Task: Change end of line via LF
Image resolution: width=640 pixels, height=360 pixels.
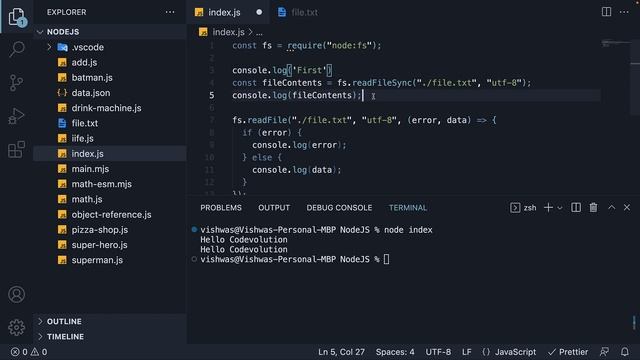Action: (x=467, y=352)
